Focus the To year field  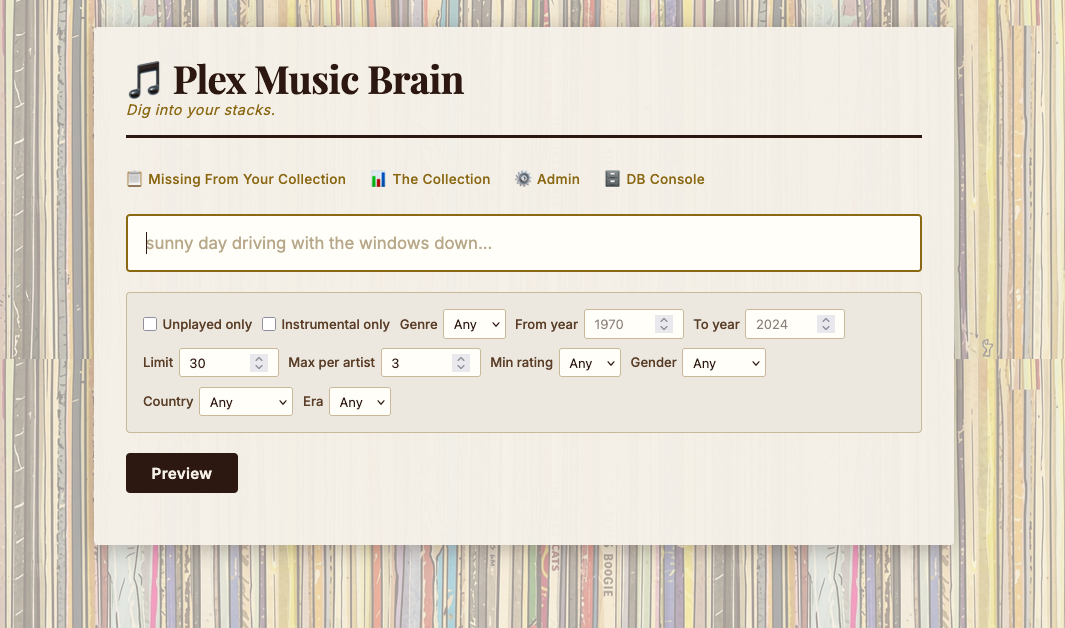pos(795,325)
